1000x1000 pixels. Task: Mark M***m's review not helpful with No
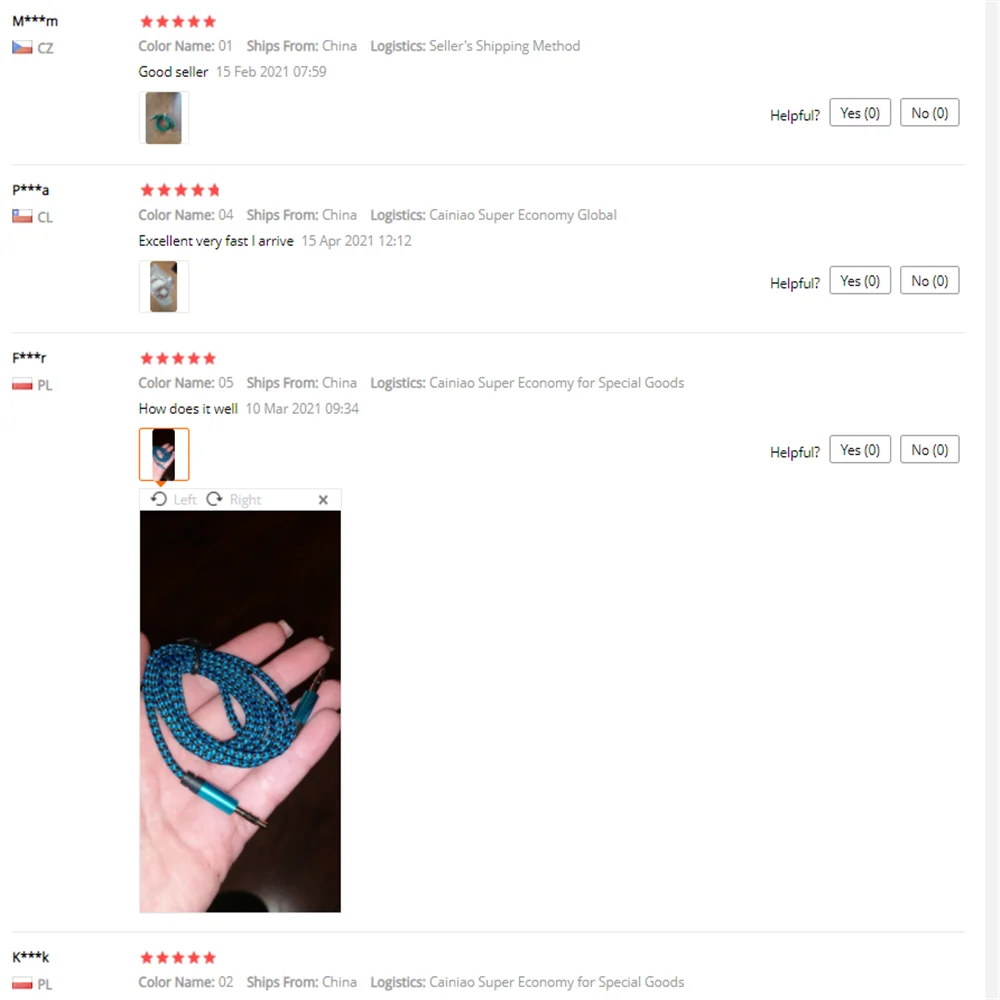[929, 113]
